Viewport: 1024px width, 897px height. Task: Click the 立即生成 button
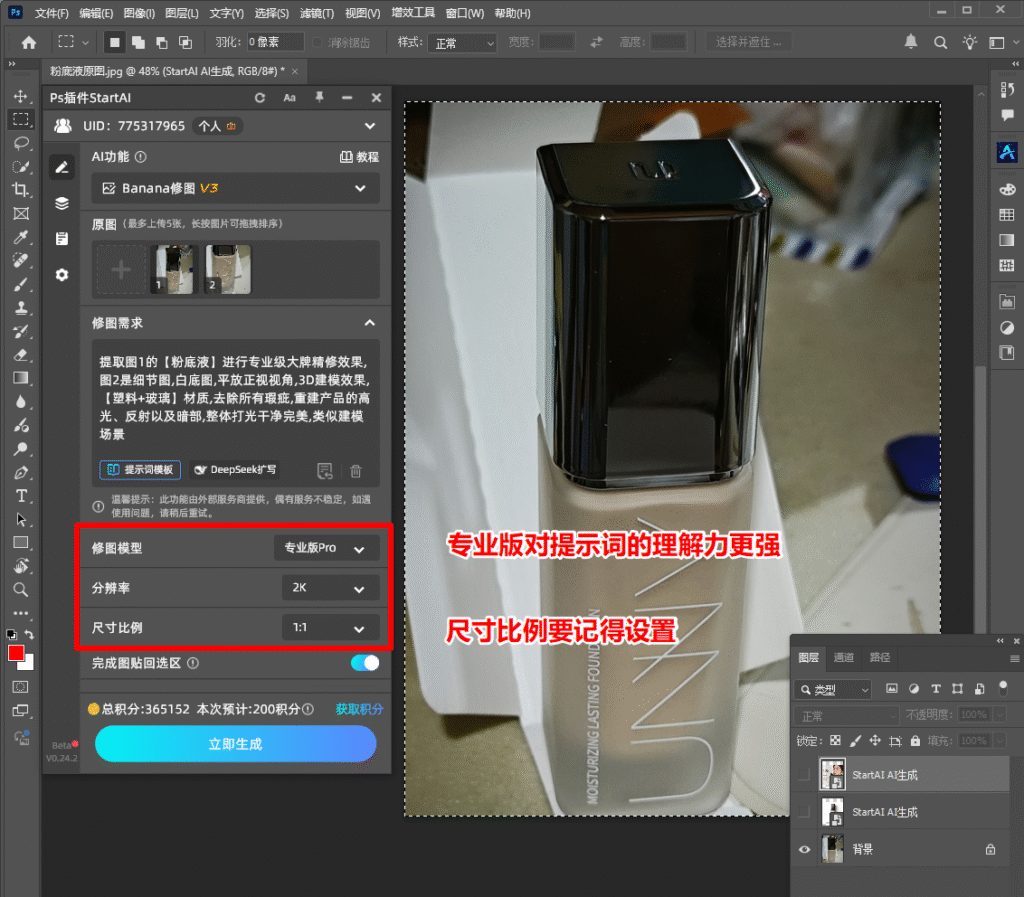(x=236, y=744)
